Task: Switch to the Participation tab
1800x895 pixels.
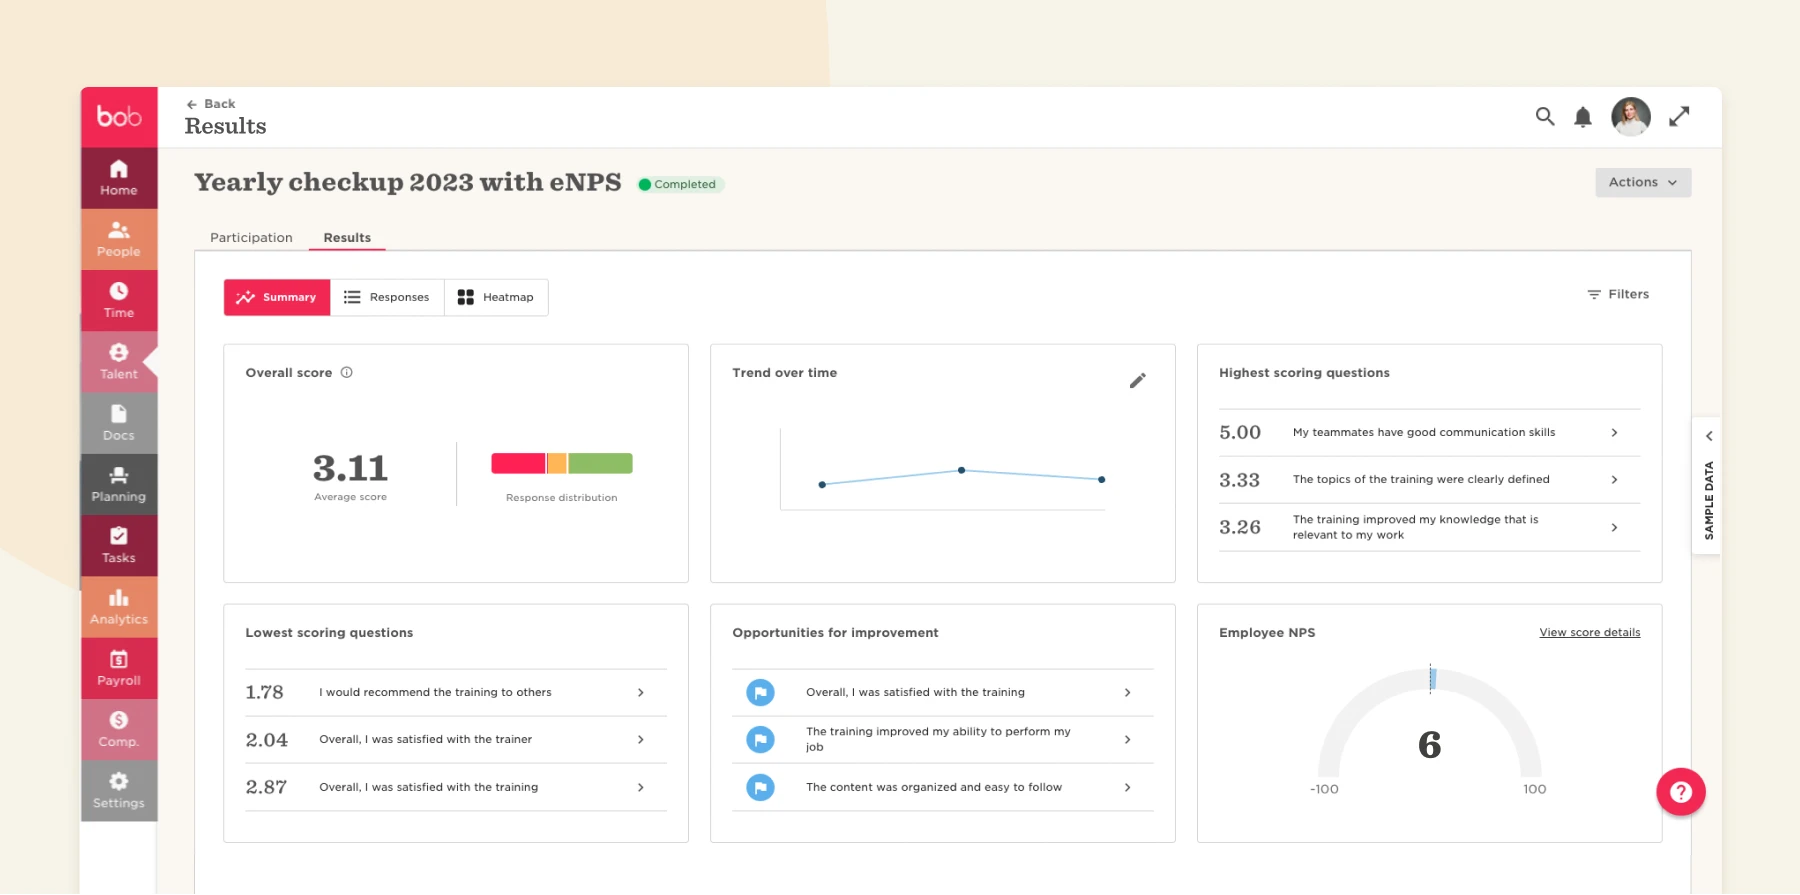Action: pos(251,238)
